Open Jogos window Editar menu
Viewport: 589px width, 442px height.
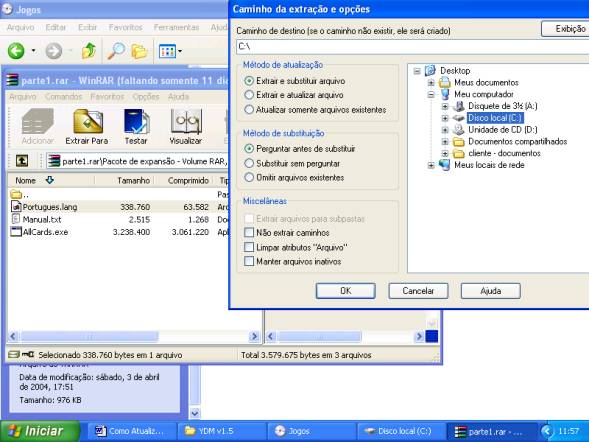56,27
